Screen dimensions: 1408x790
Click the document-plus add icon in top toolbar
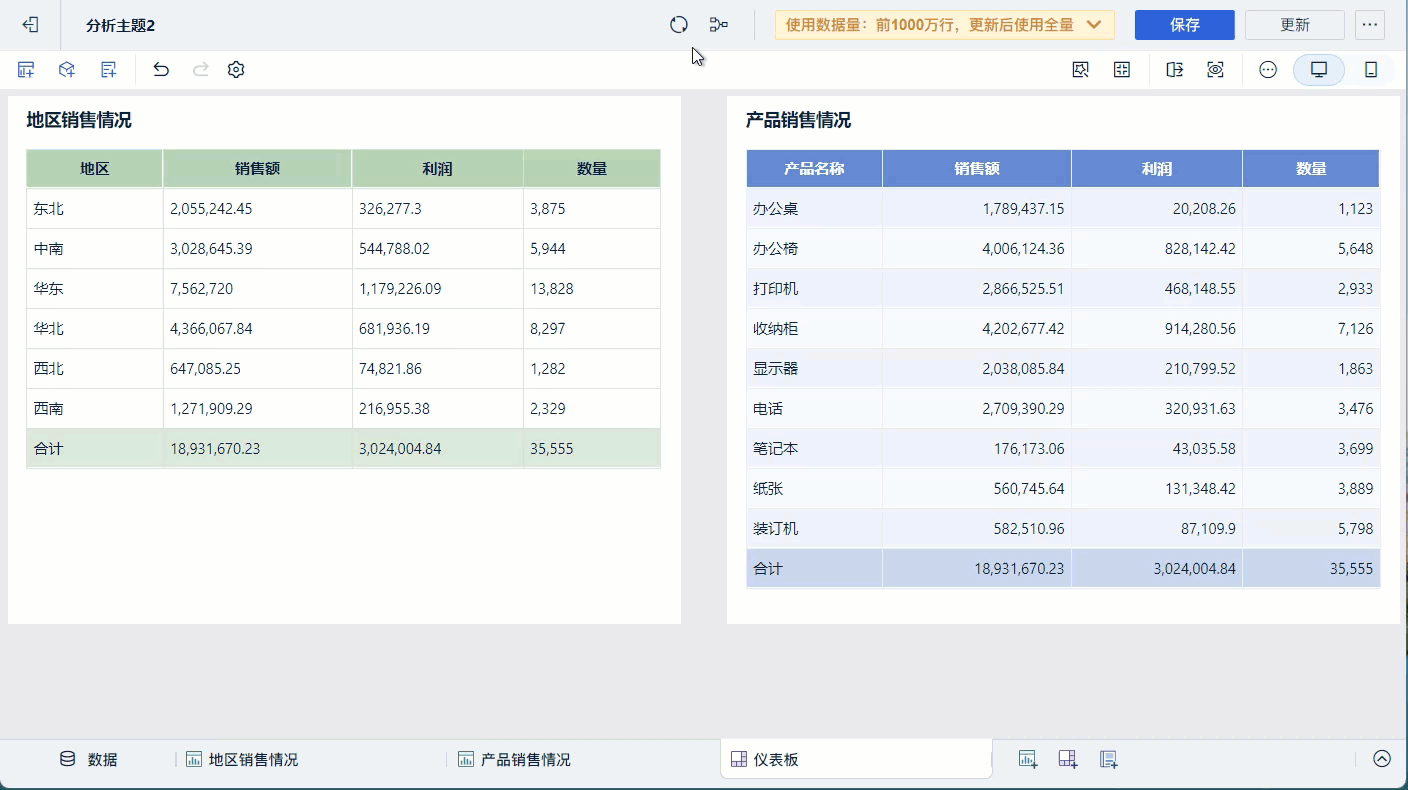click(109, 69)
